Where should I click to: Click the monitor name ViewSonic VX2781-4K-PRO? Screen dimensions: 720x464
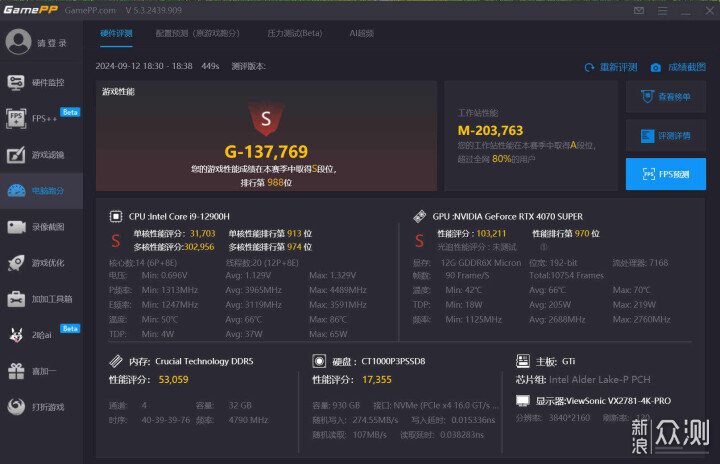pyautogui.click(x=619, y=401)
